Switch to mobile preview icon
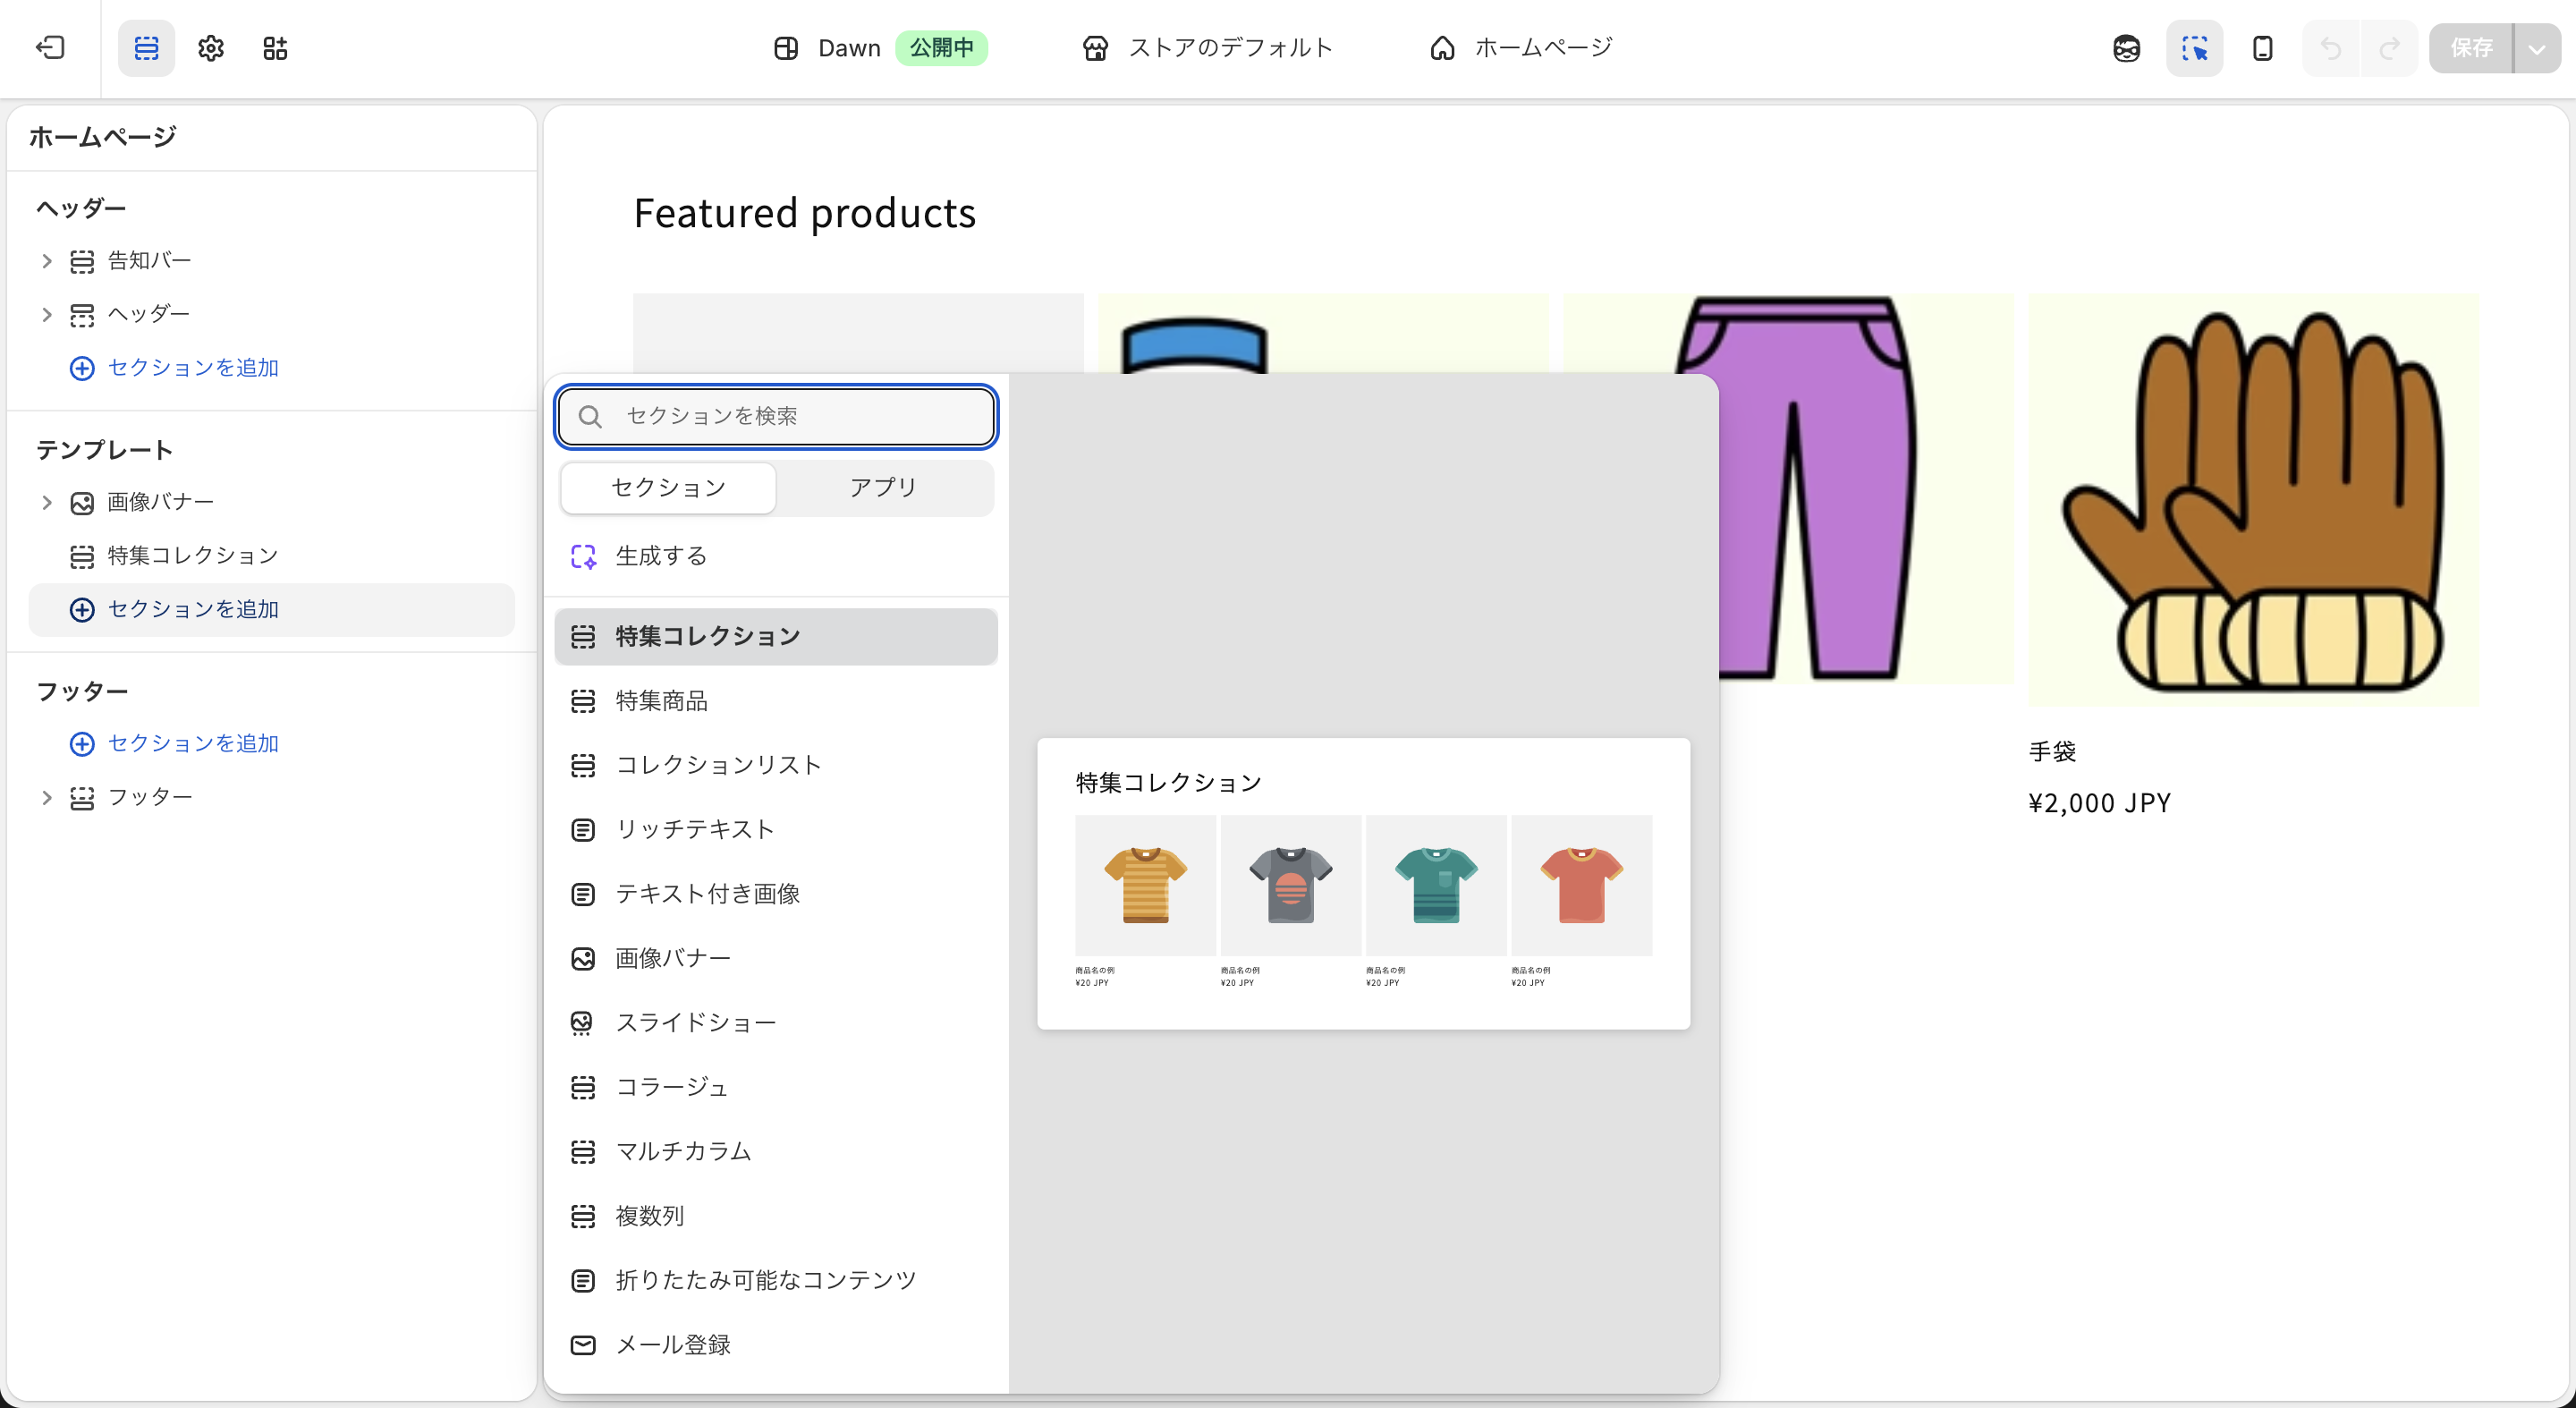Image resolution: width=2576 pixels, height=1408 pixels. point(2262,48)
